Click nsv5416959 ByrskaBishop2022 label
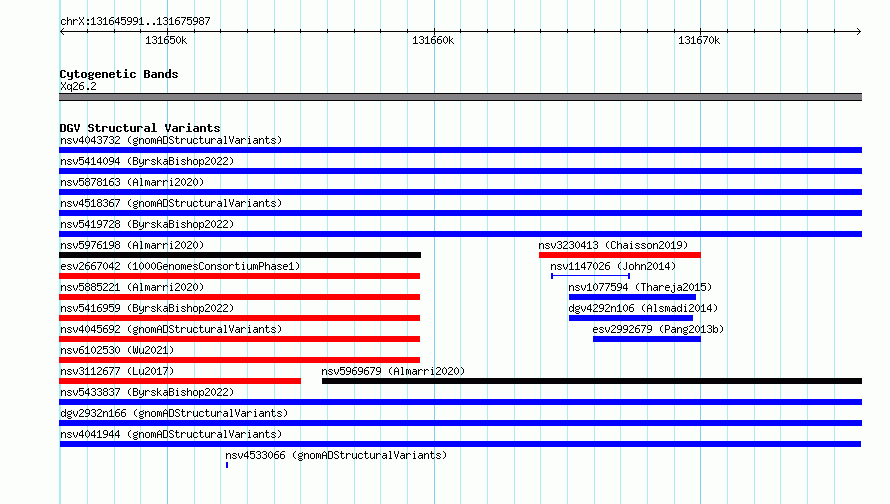Image resolution: width=890 pixels, height=504 pixels. [147, 308]
